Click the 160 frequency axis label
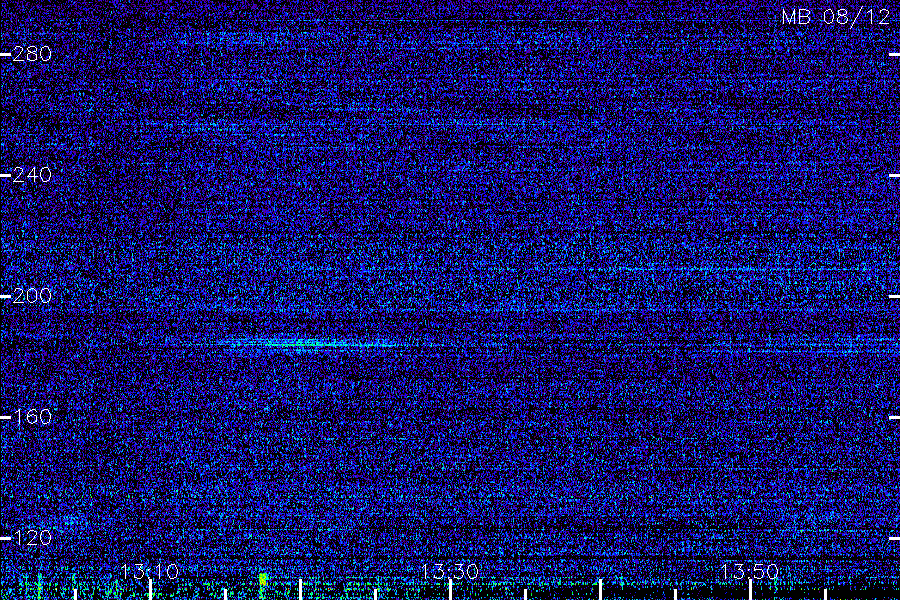 [x=32, y=417]
